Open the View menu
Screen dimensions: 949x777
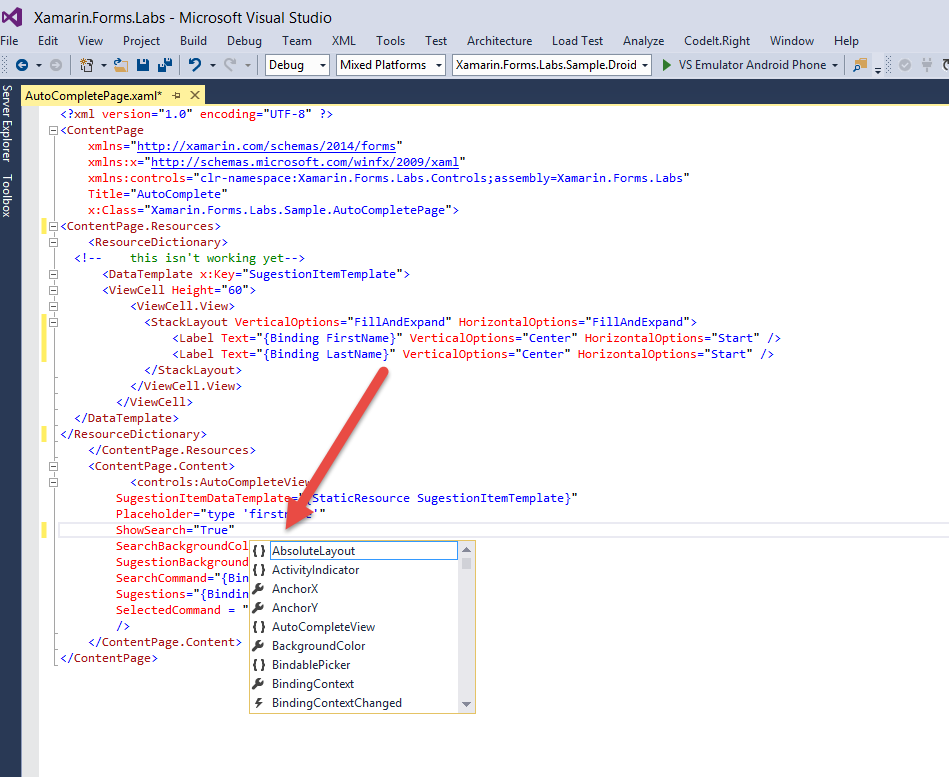tap(90, 41)
